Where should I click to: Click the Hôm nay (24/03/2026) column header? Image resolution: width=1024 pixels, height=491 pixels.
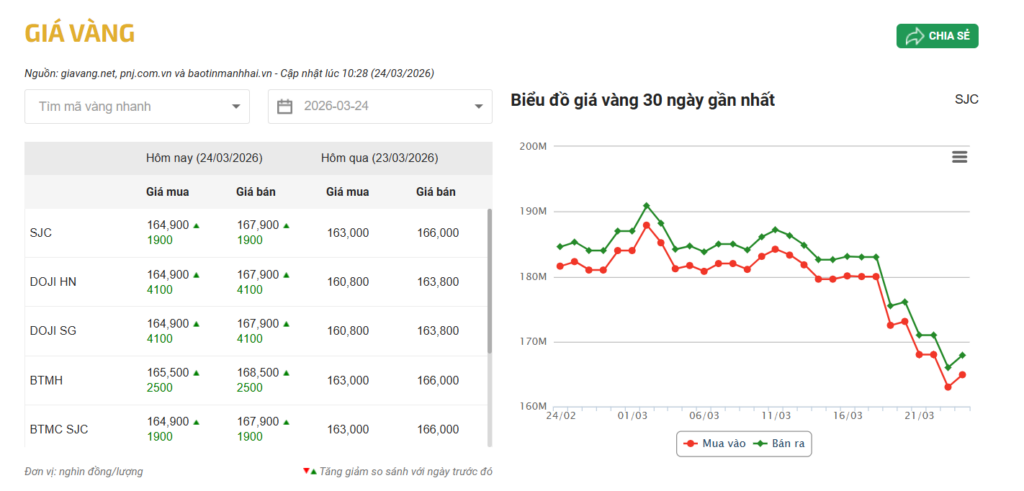coord(204,159)
